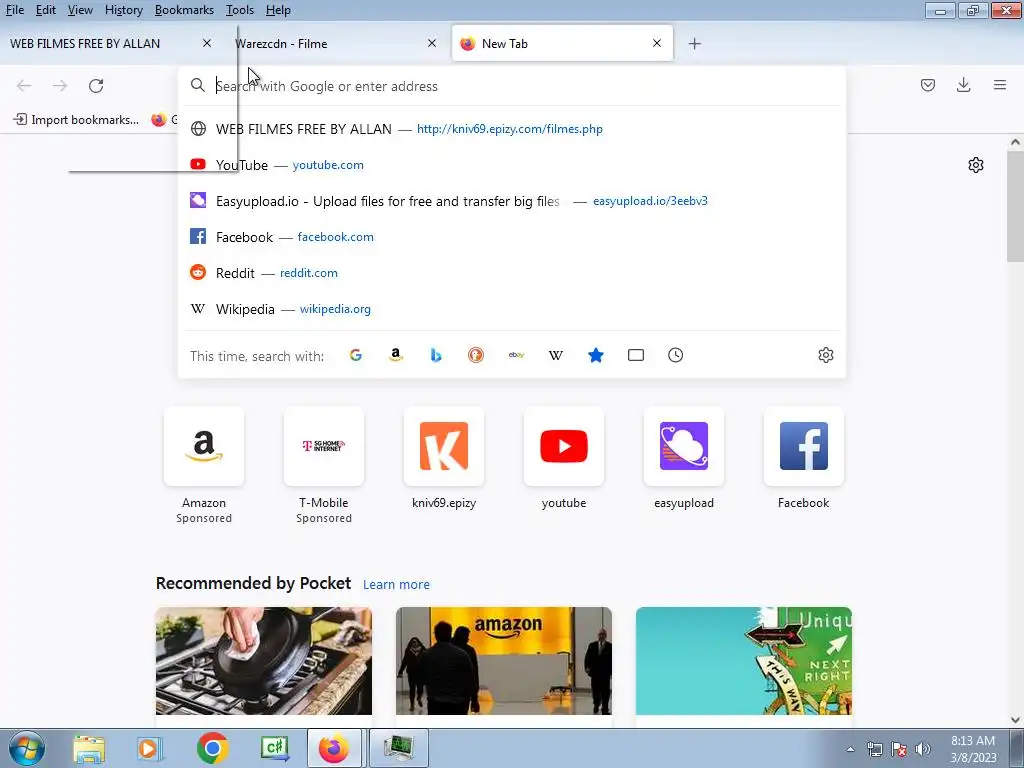Select the Facebook facebook.com suggestion
The height and width of the screenshot is (768, 1024).
[x=512, y=237]
